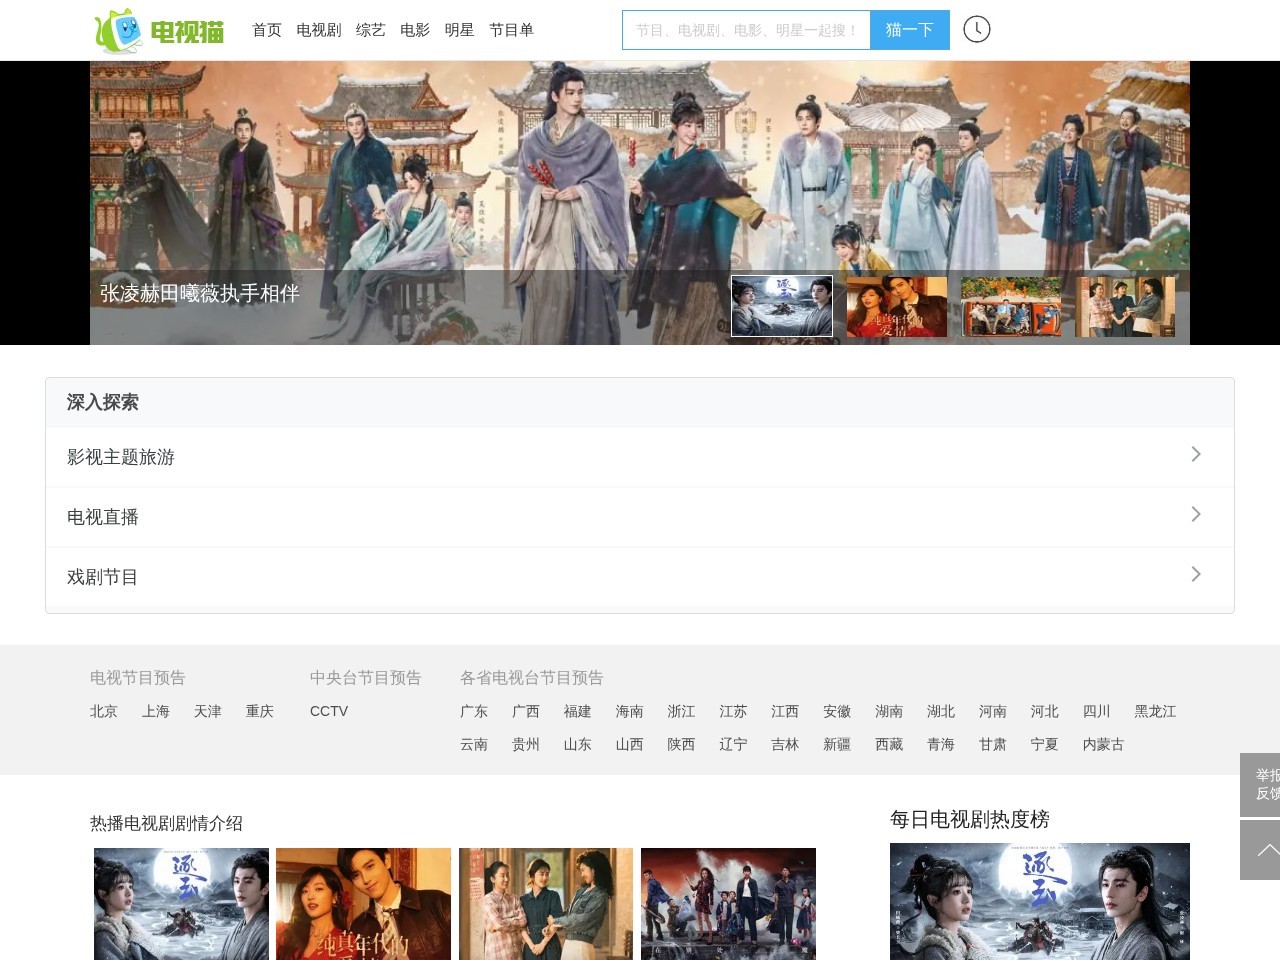This screenshot has height=960, width=1280.
Task: Select the first carousel thumbnail 逐玉
Action: [781, 306]
